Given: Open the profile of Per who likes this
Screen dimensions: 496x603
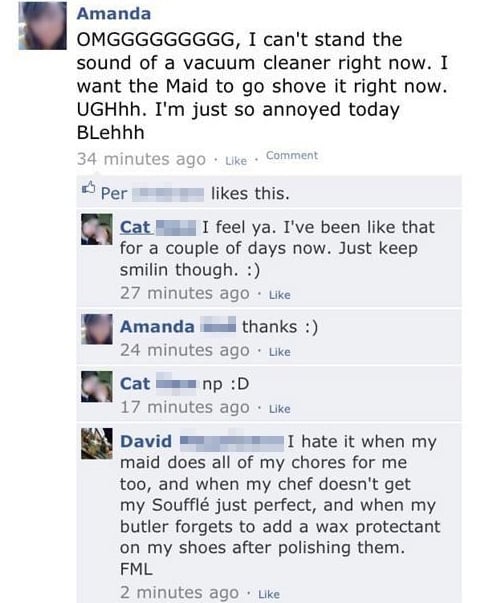Looking at the screenshot, I should point(152,193).
